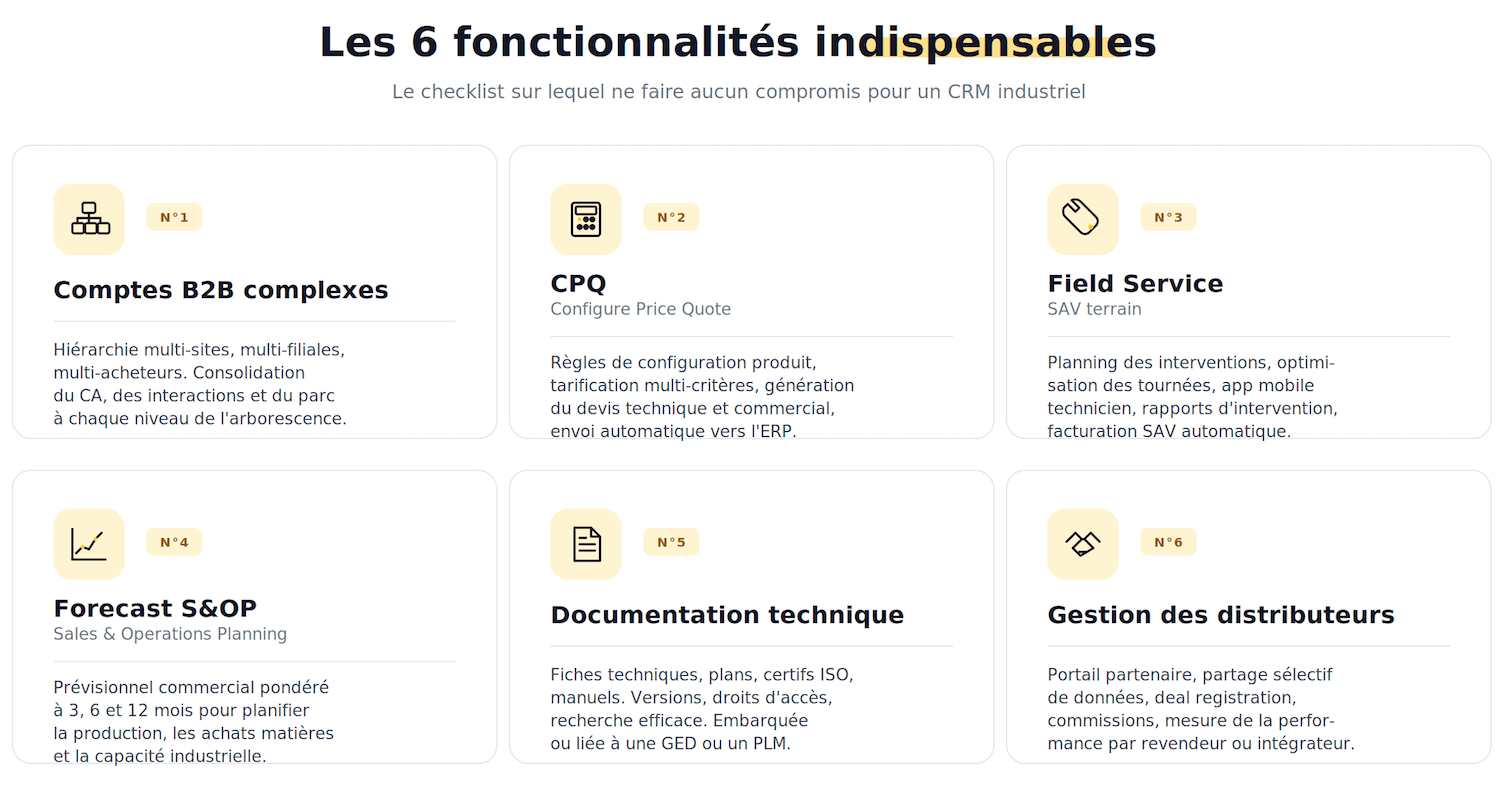1500x785 pixels.
Task: Click the Forecast line chart icon
Action: tap(89, 543)
